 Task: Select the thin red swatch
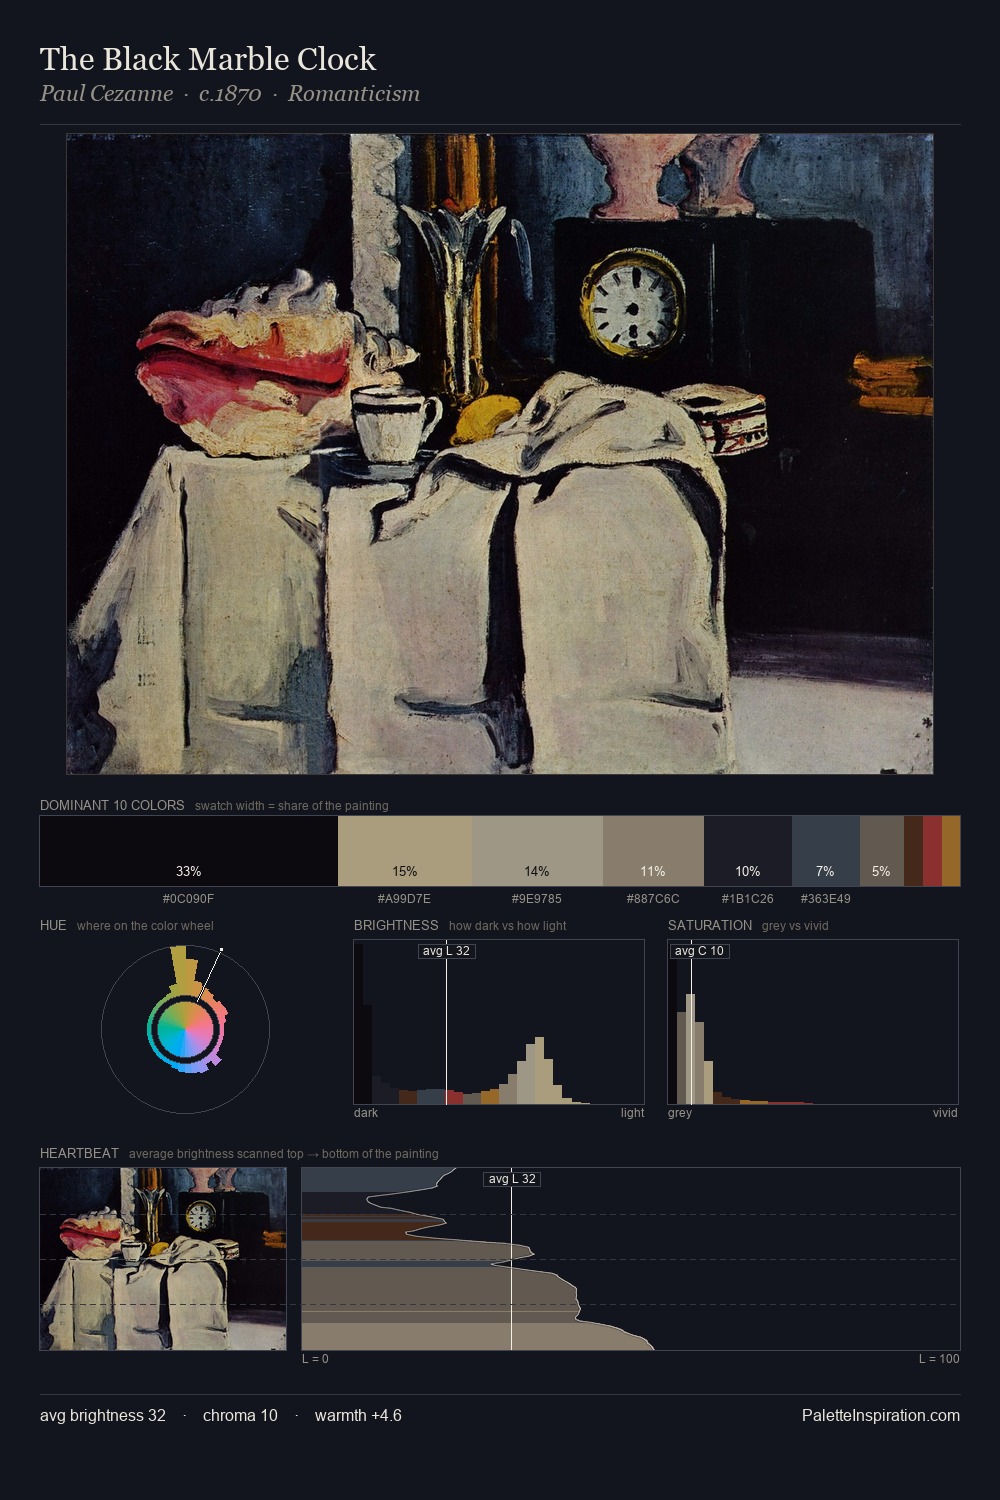pos(932,851)
